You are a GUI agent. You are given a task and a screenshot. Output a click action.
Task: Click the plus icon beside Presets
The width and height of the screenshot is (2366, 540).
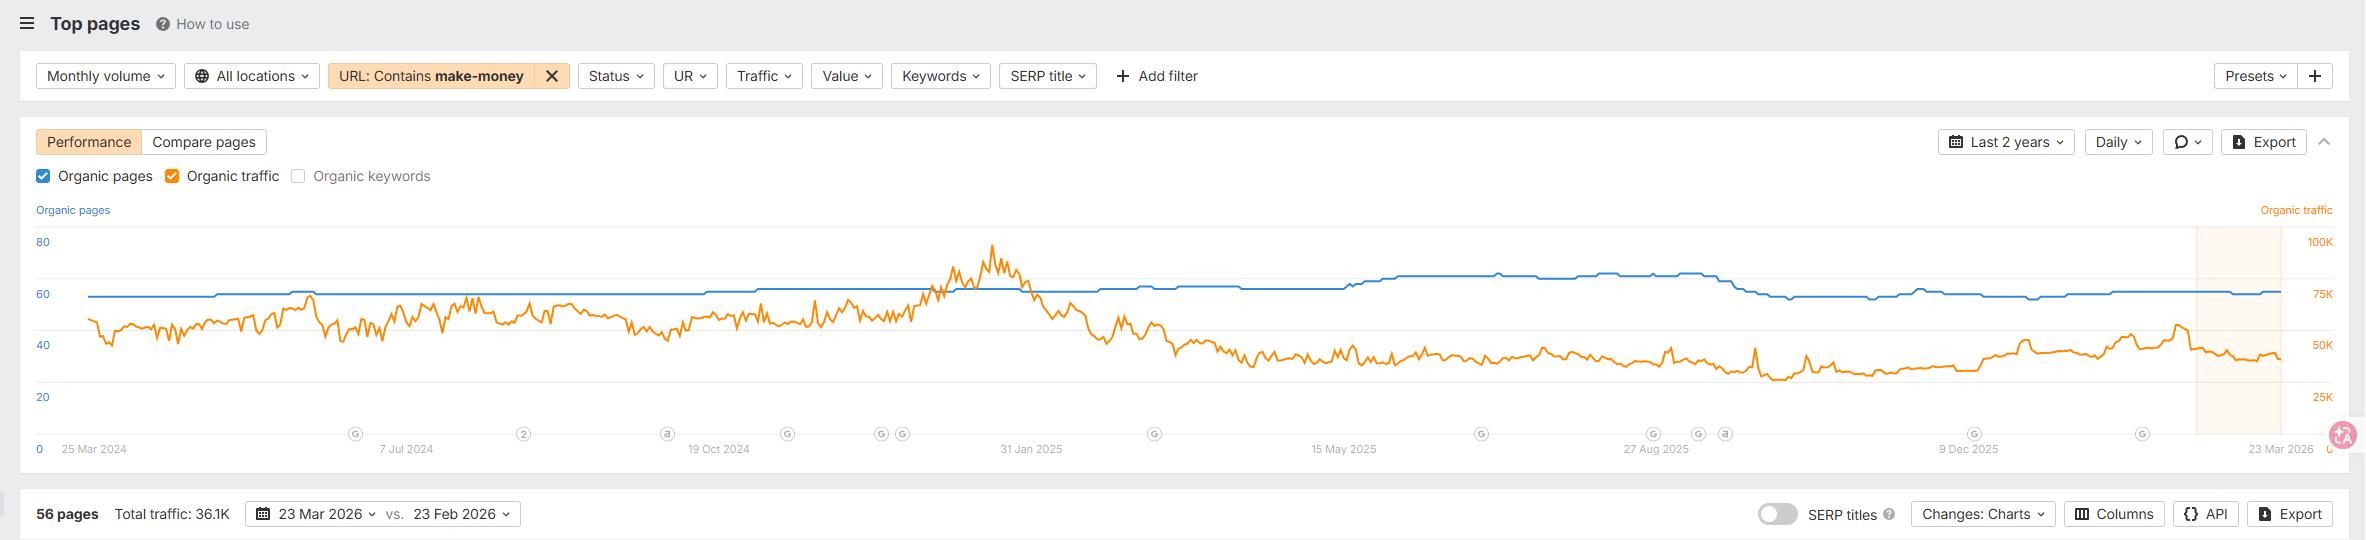tap(2315, 76)
